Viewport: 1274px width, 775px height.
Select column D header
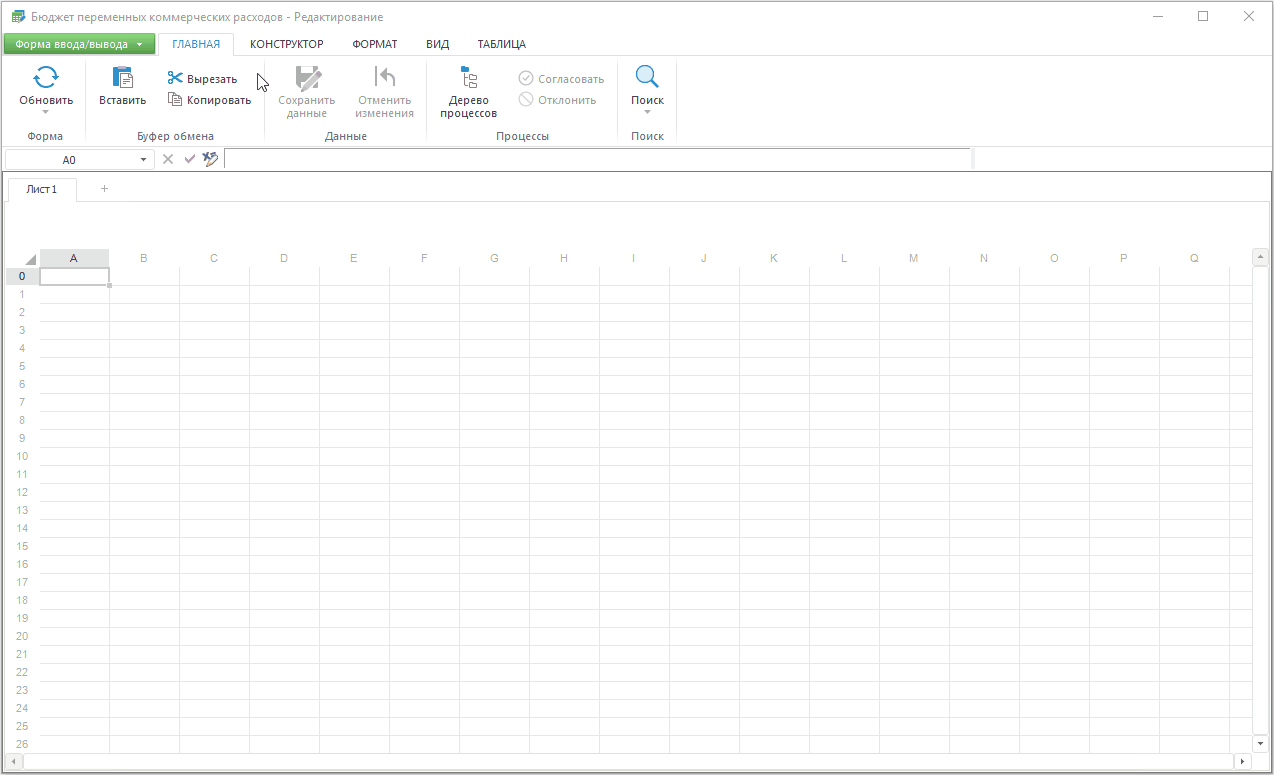click(x=284, y=259)
